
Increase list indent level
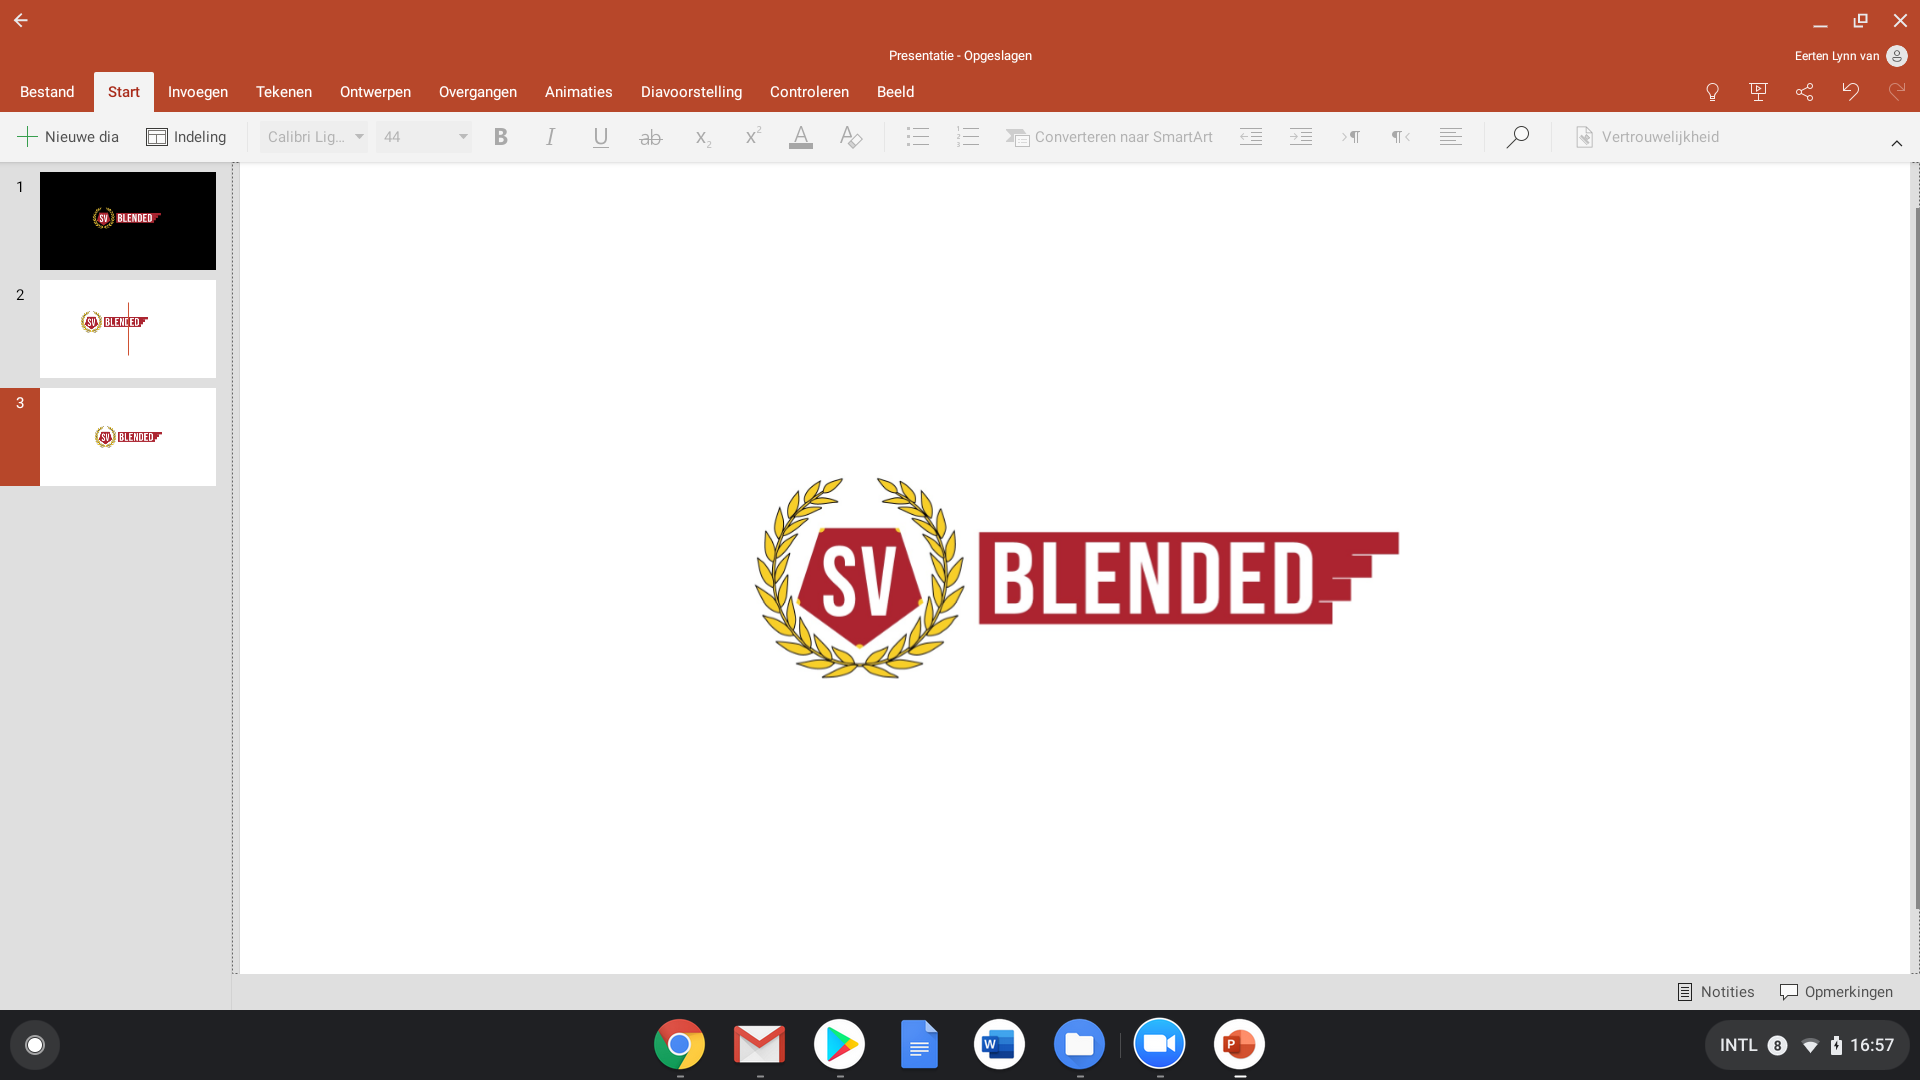coord(1301,137)
